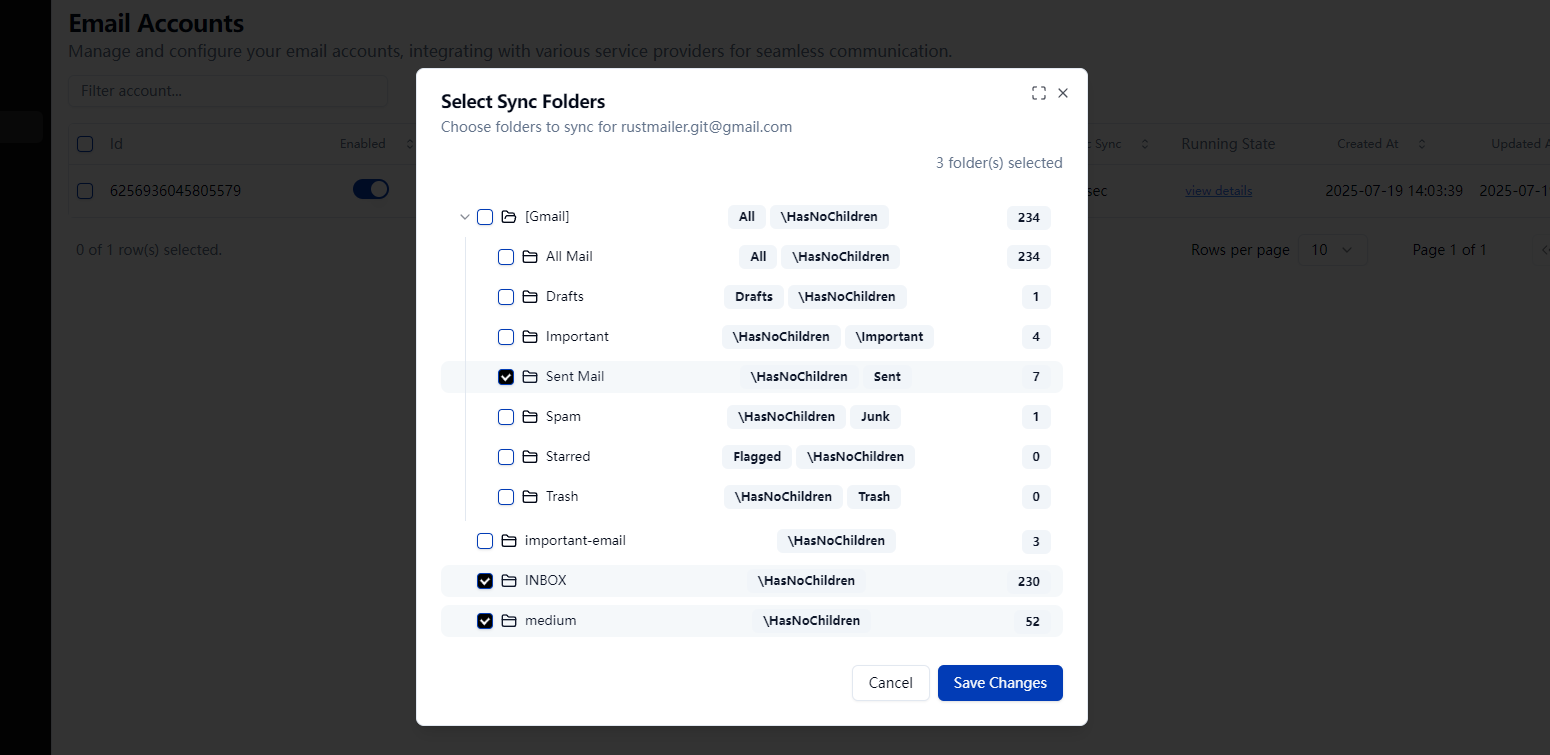Uncheck the Sent Mail folder checkbox
Image resolution: width=1550 pixels, height=755 pixels.
(506, 377)
